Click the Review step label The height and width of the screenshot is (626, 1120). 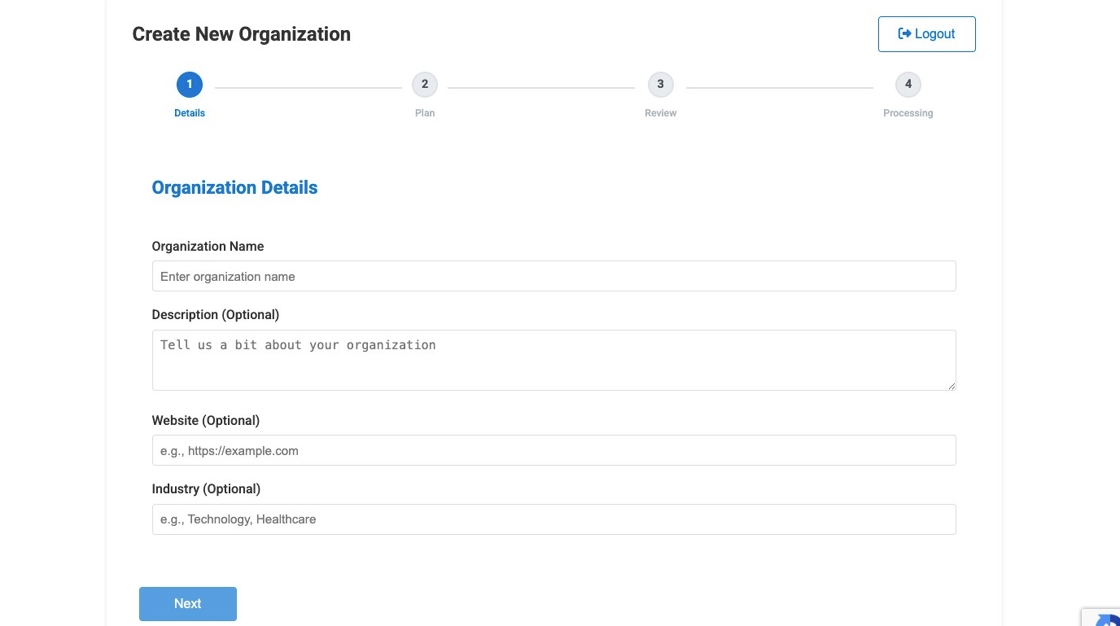click(660, 112)
